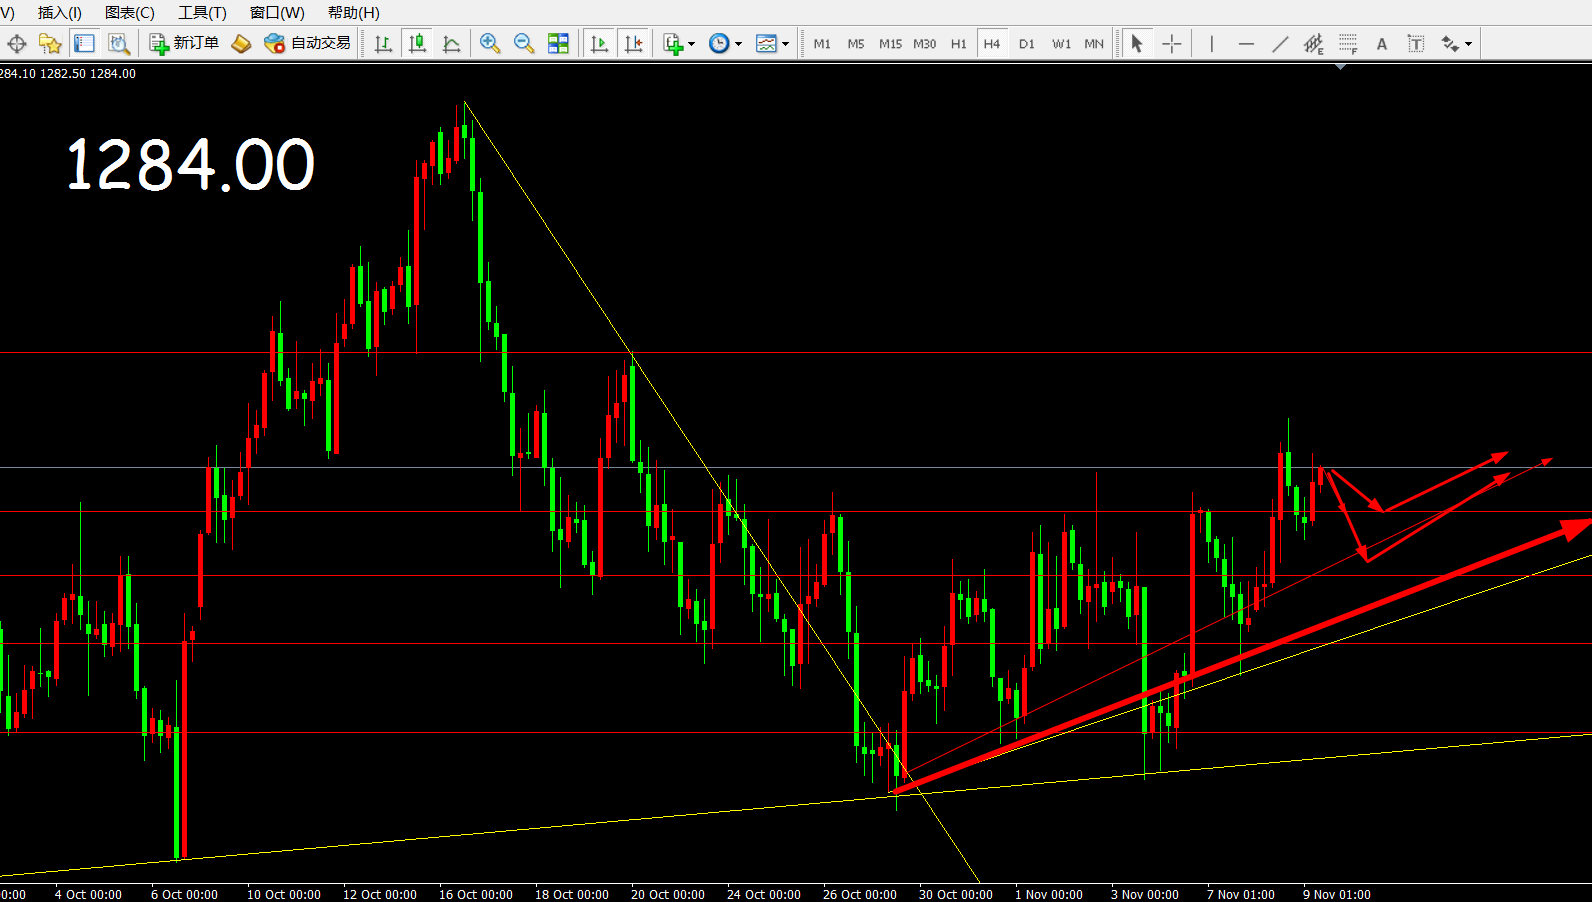1592x902 pixels.
Task: Select the M30 timeframe
Action: click(925, 44)
